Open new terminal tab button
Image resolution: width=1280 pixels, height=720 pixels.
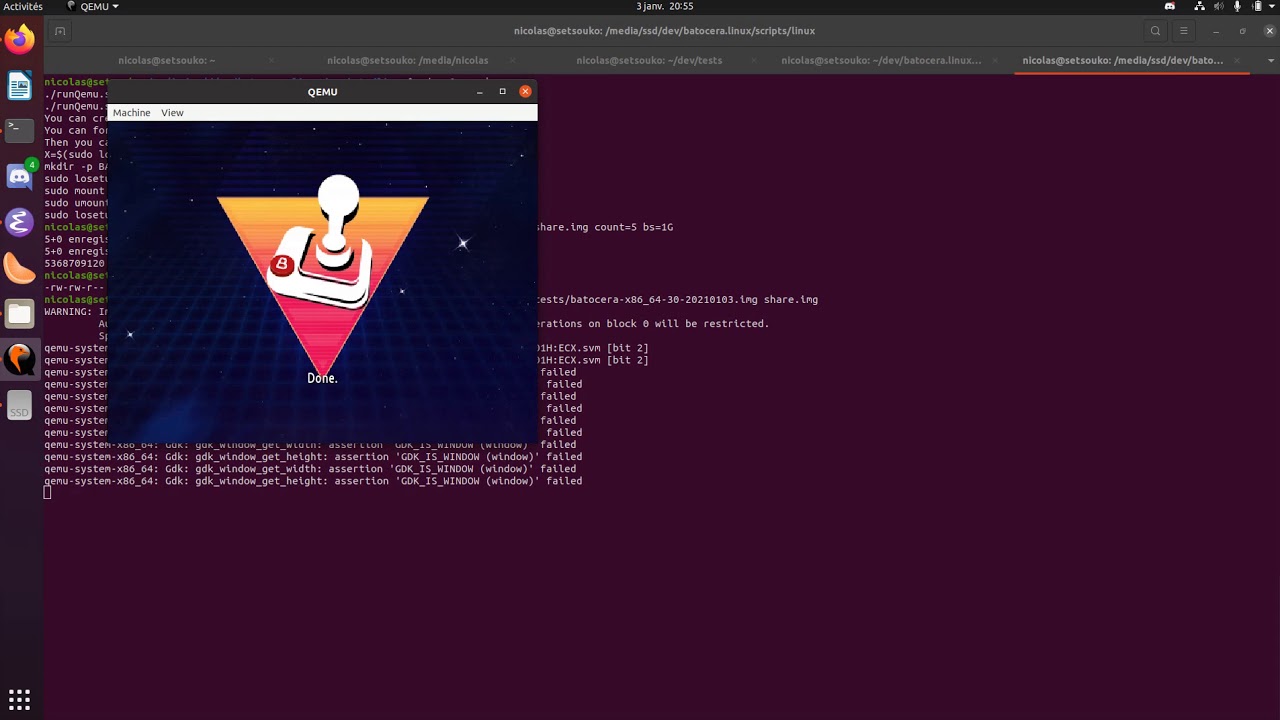tap(60, 31)
